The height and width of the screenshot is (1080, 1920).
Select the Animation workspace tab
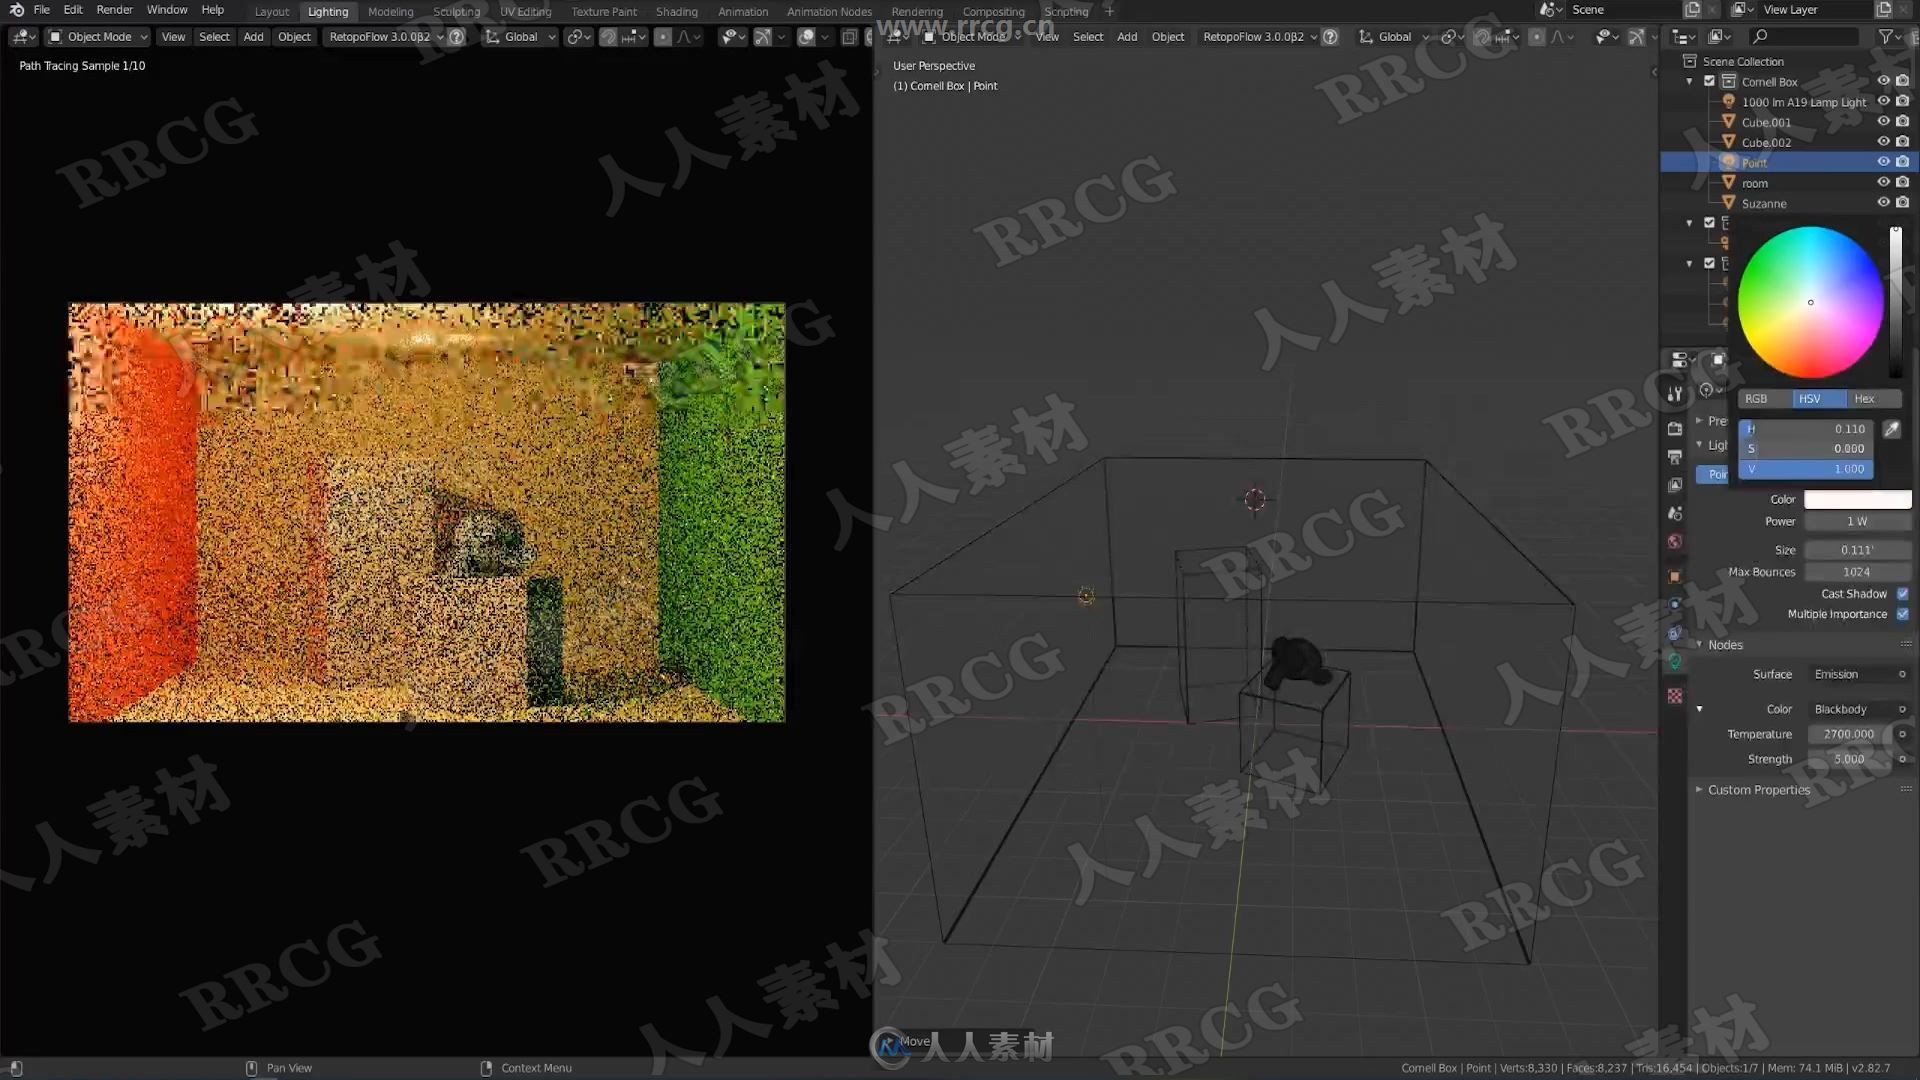click(744, 11)
